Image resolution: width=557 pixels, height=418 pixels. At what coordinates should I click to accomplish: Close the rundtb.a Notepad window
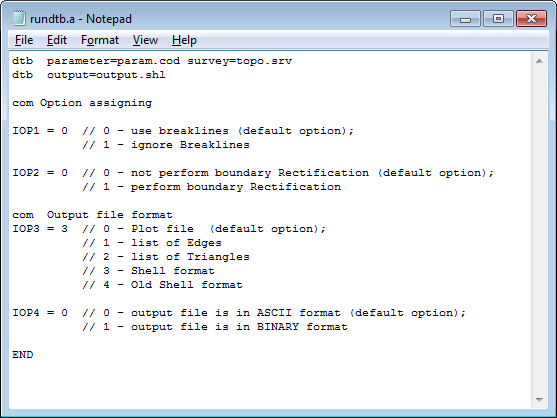click(531, 19)
